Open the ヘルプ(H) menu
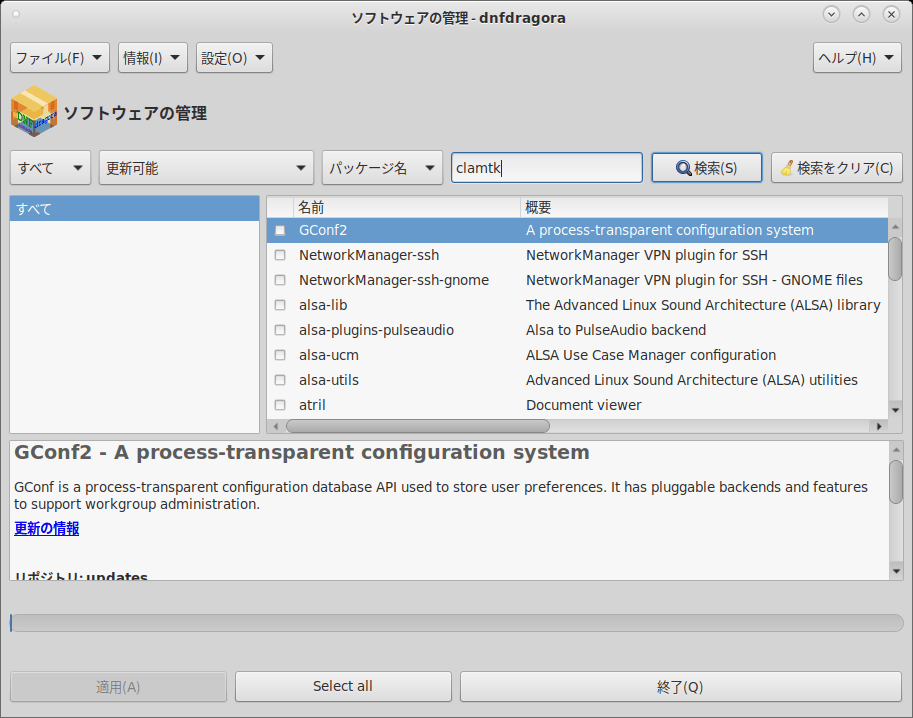Viewport: 913px width, 718px height. point(857,58)
